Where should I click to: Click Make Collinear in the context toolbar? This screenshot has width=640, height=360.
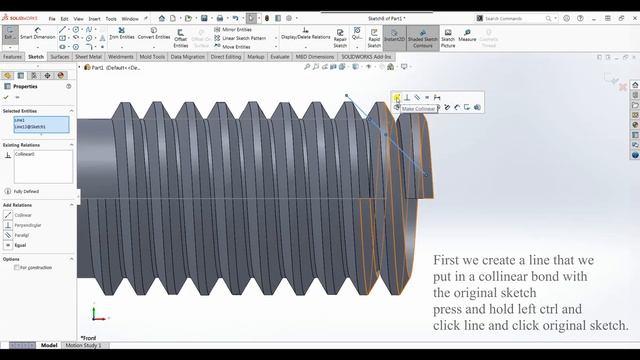point(397,98)
